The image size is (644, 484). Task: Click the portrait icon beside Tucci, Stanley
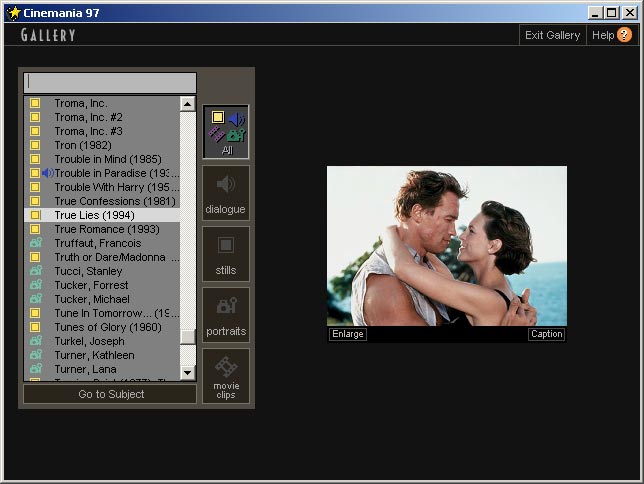click(x=36, y=271)
